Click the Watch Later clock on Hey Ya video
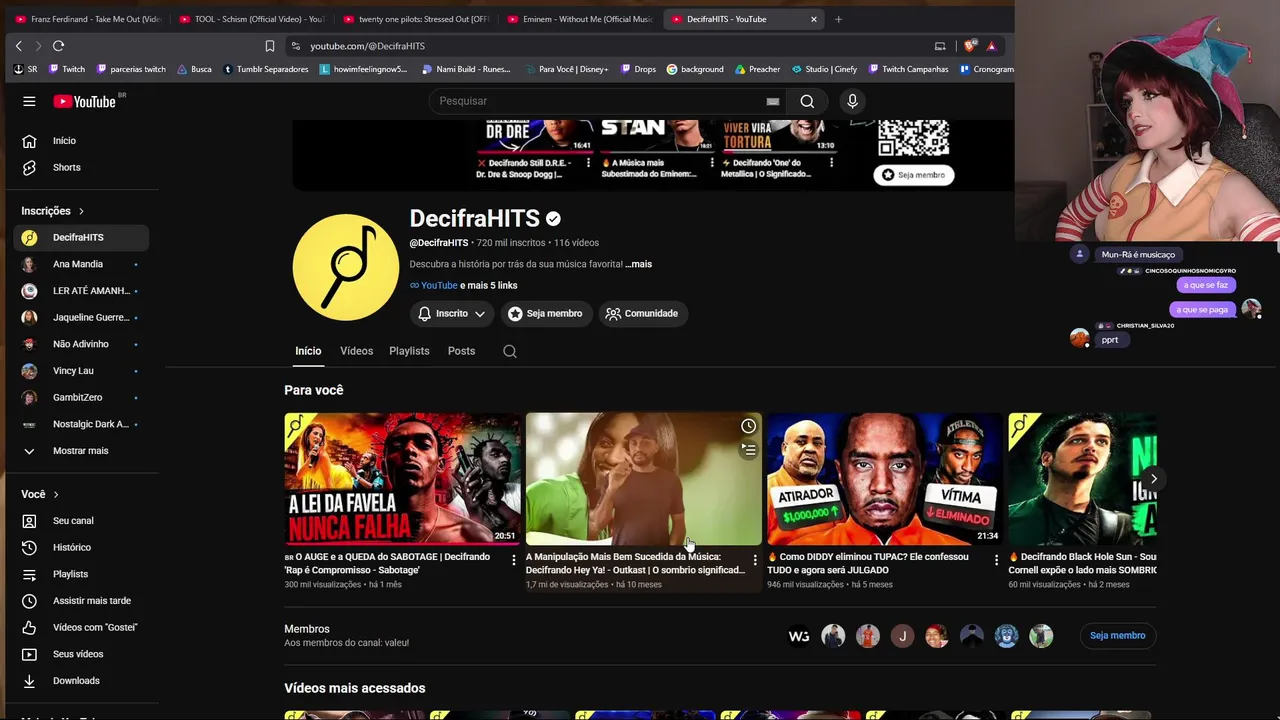 [748, 427]
